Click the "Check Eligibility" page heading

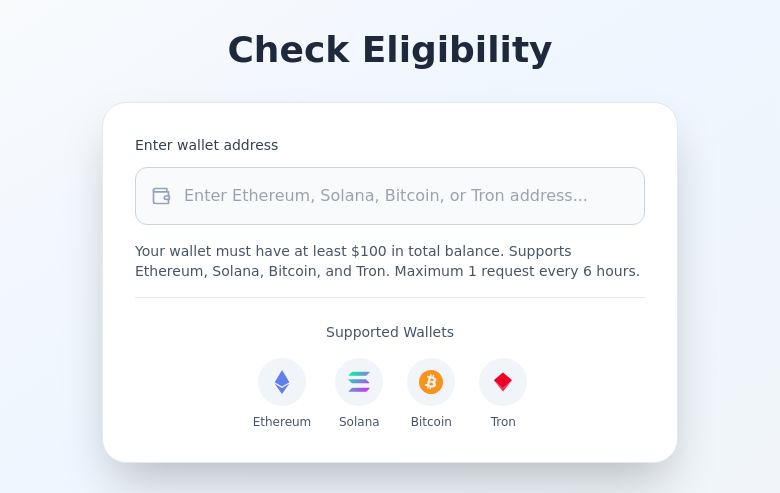[x=390, y=50]
